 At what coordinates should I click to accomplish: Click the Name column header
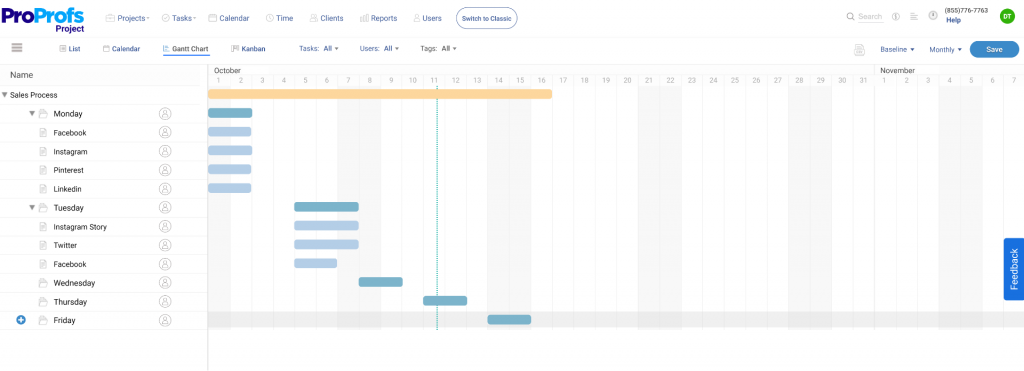tap(22, 75)
